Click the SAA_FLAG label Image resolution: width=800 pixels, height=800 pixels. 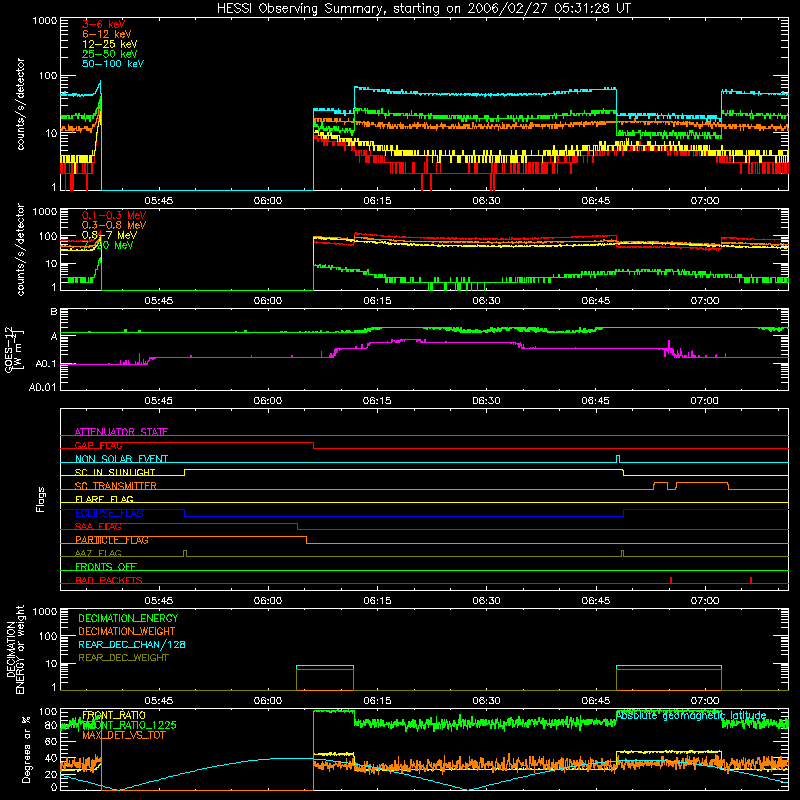pyautogui.click(x=98, y=526)
